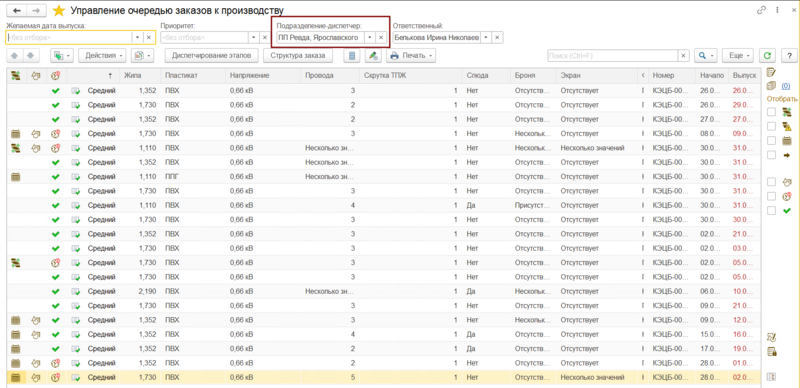Click the move-down arrow in the toolbar
Screen dimensions: 800x388
point(30,56)
